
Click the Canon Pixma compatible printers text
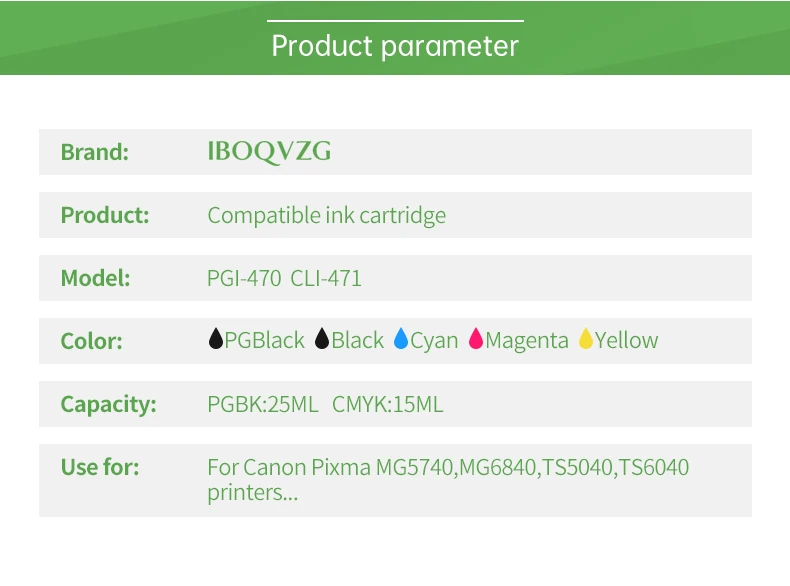(448, 479)
